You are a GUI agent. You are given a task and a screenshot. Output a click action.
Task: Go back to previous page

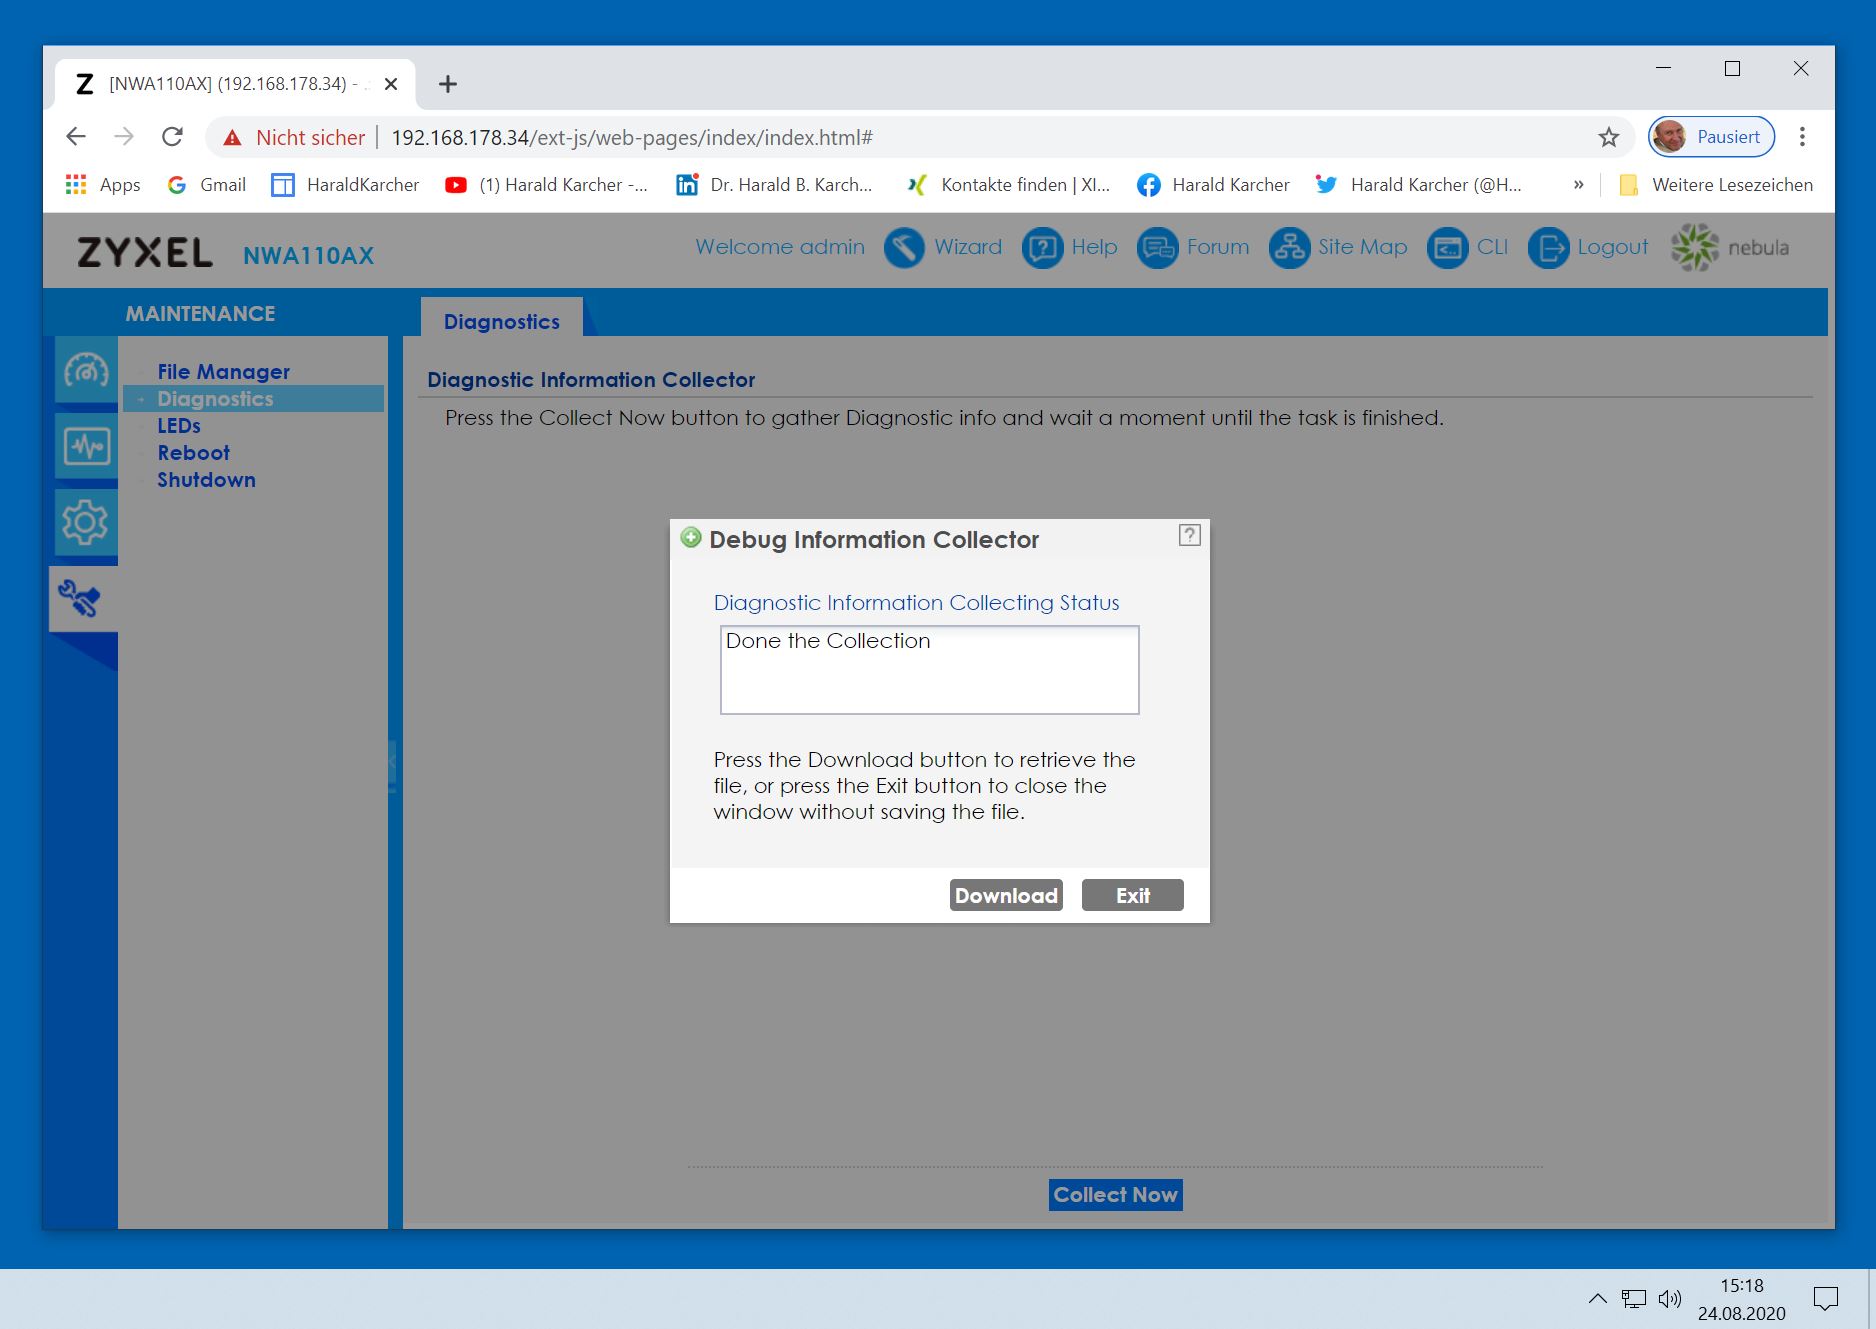76,137
